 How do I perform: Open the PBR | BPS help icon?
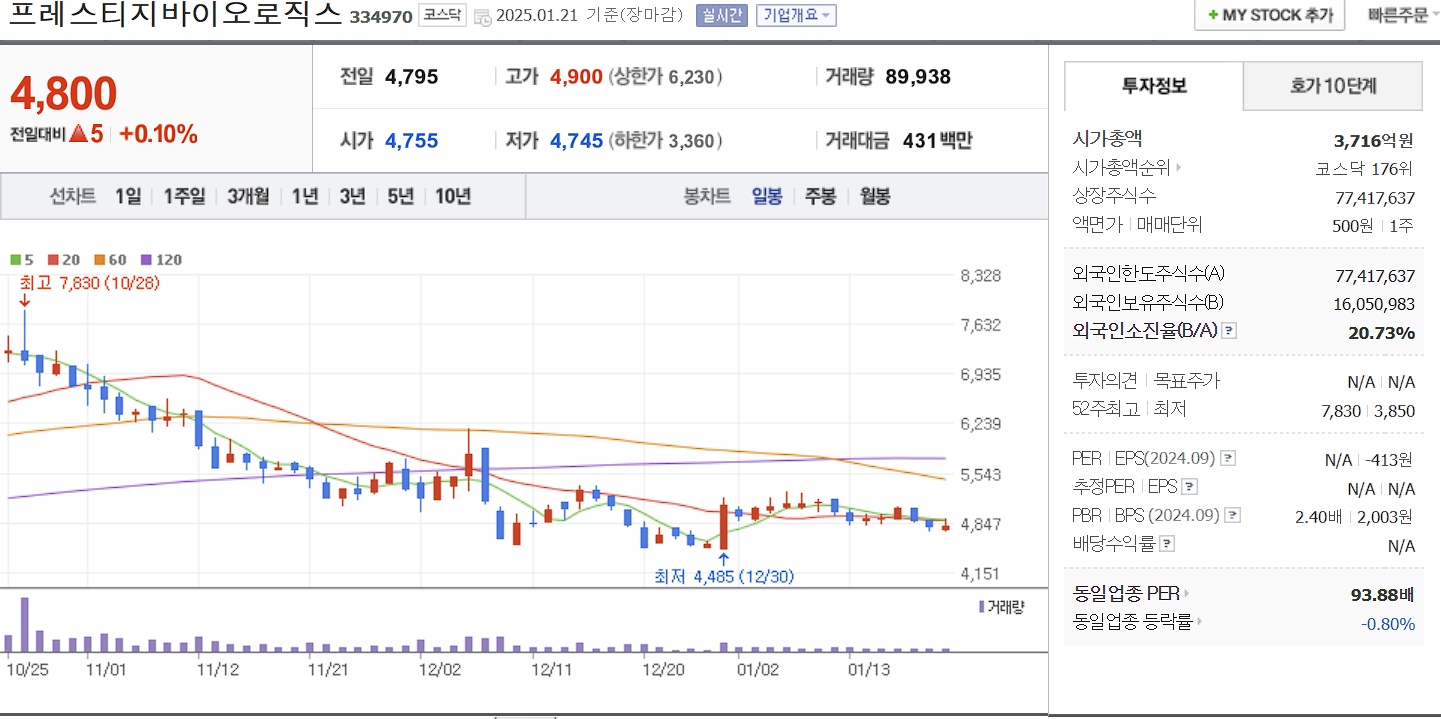point(1232,515)
